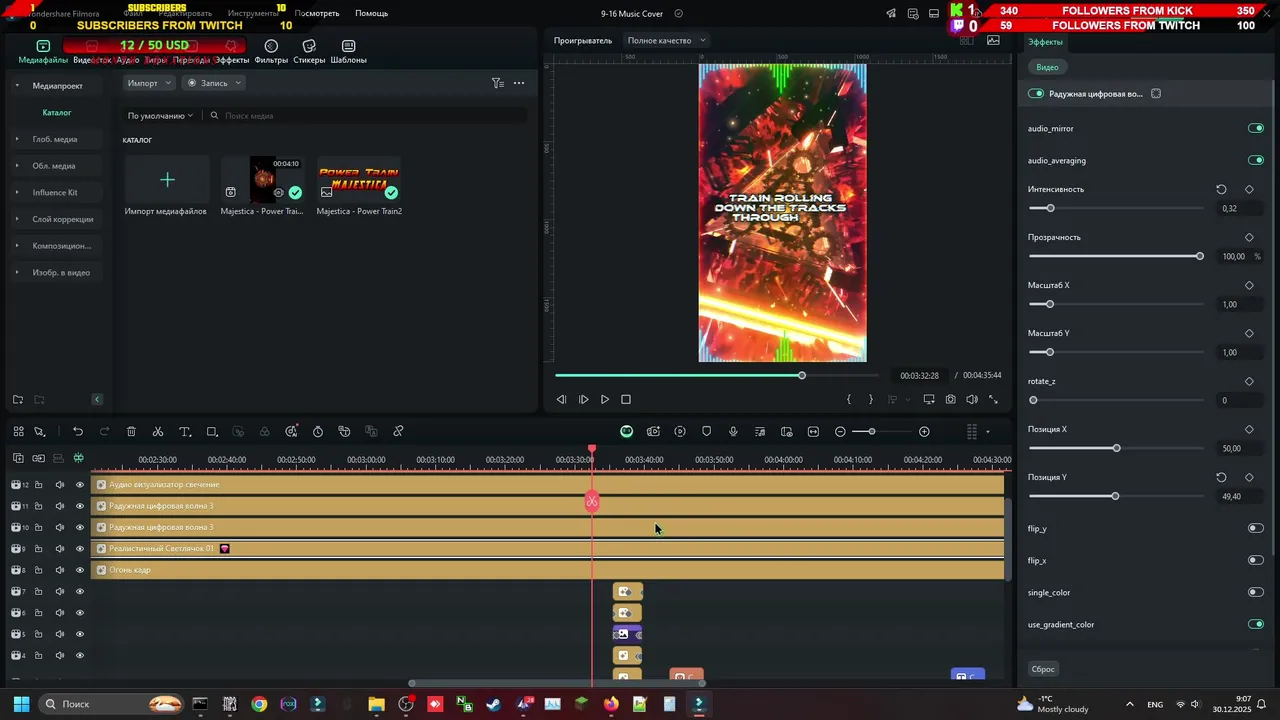This screenshot has height=720, width=1280.
Task: Hide track 12 with eye icon
Action: pos(80,485)
